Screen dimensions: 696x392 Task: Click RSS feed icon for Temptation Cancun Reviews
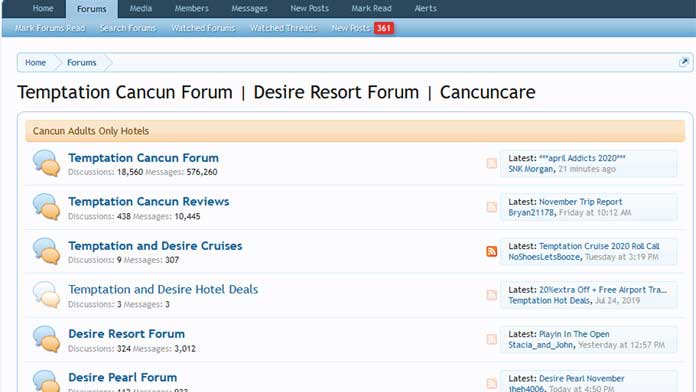coord(491,207)
